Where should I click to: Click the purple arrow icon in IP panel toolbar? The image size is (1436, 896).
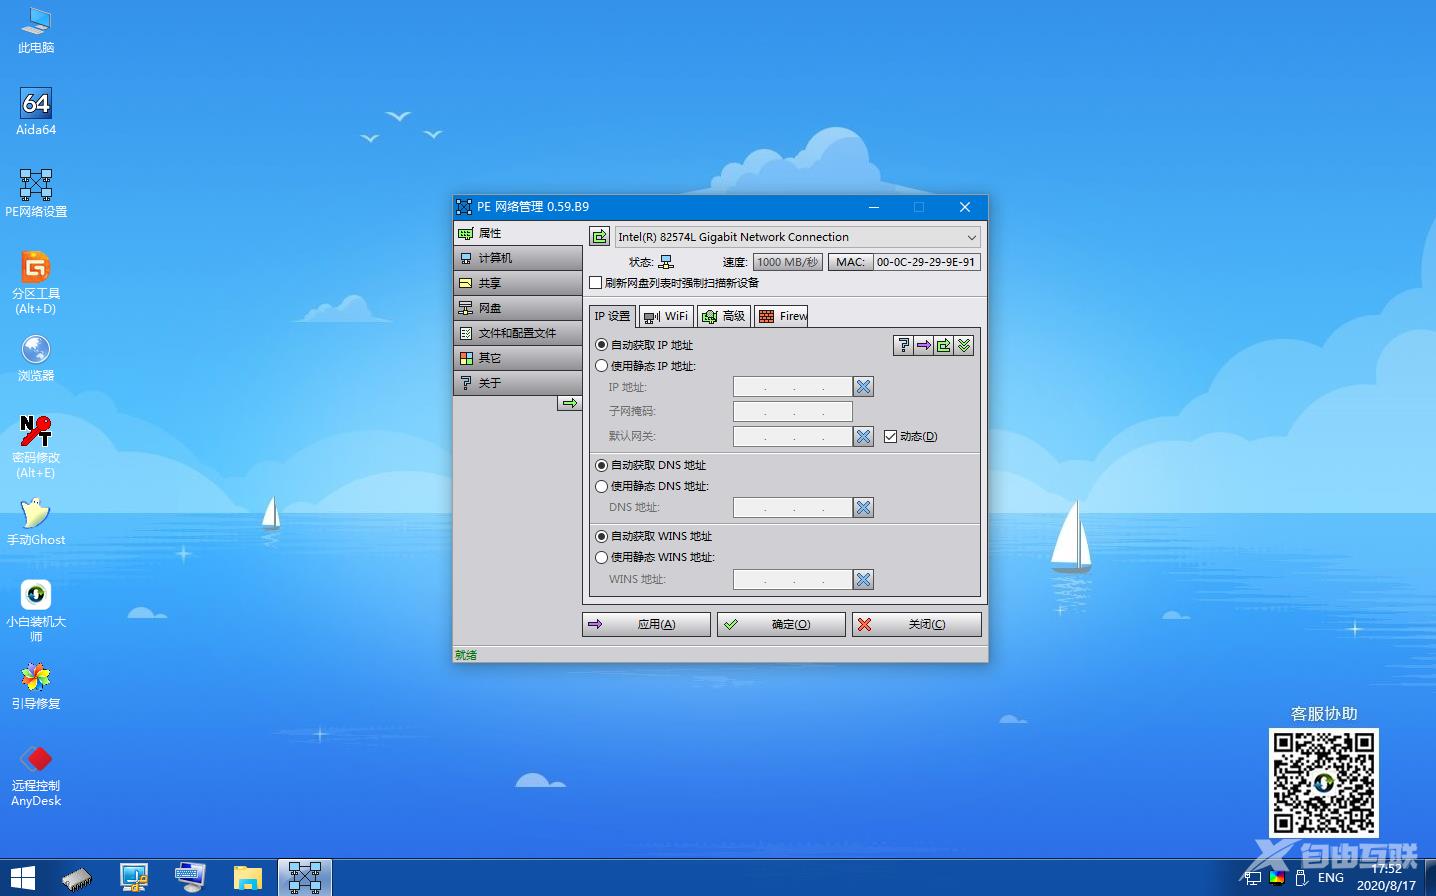tap(924, 345)
